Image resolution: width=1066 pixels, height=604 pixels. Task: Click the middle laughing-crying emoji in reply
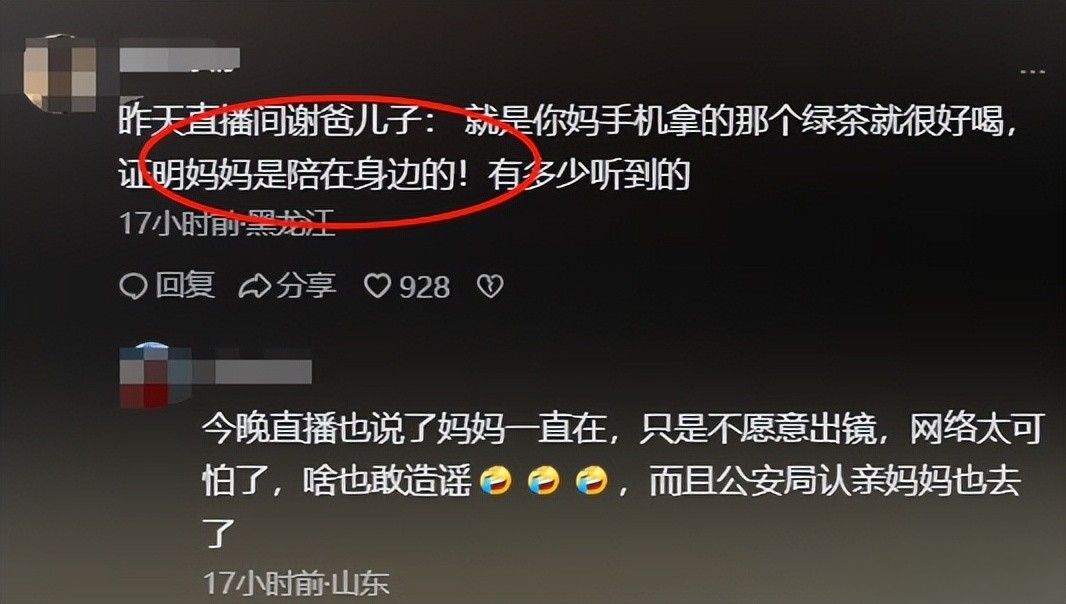(544, 481)
